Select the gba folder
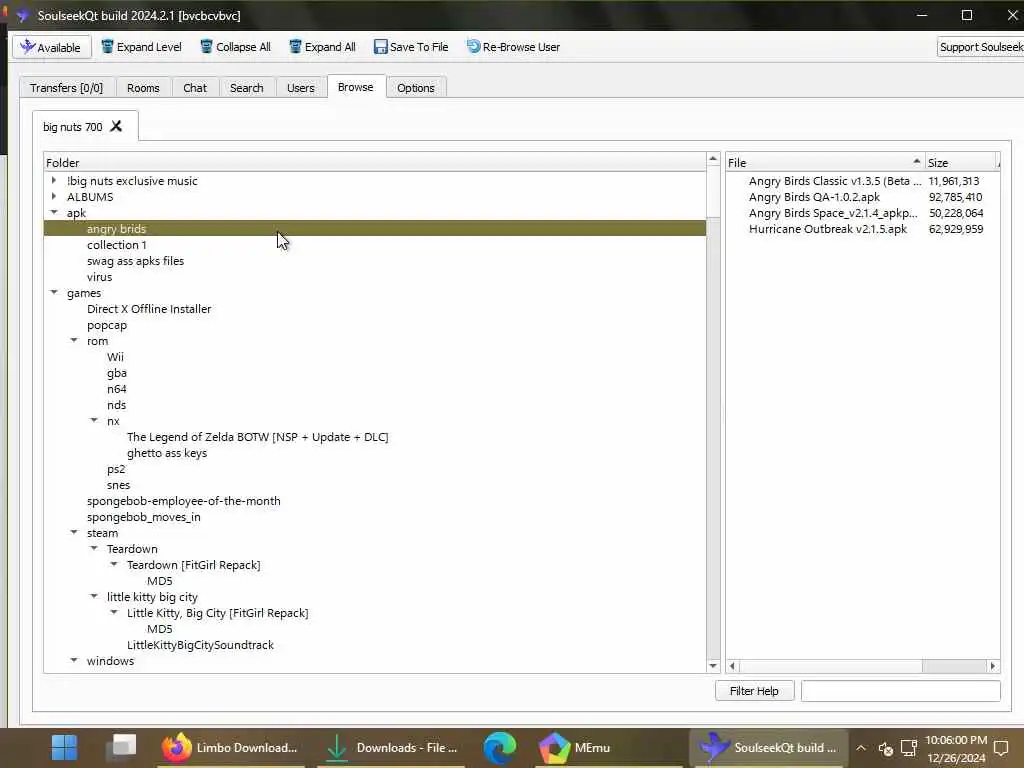This screenshot has height=768, width=1024. (117, 373)
